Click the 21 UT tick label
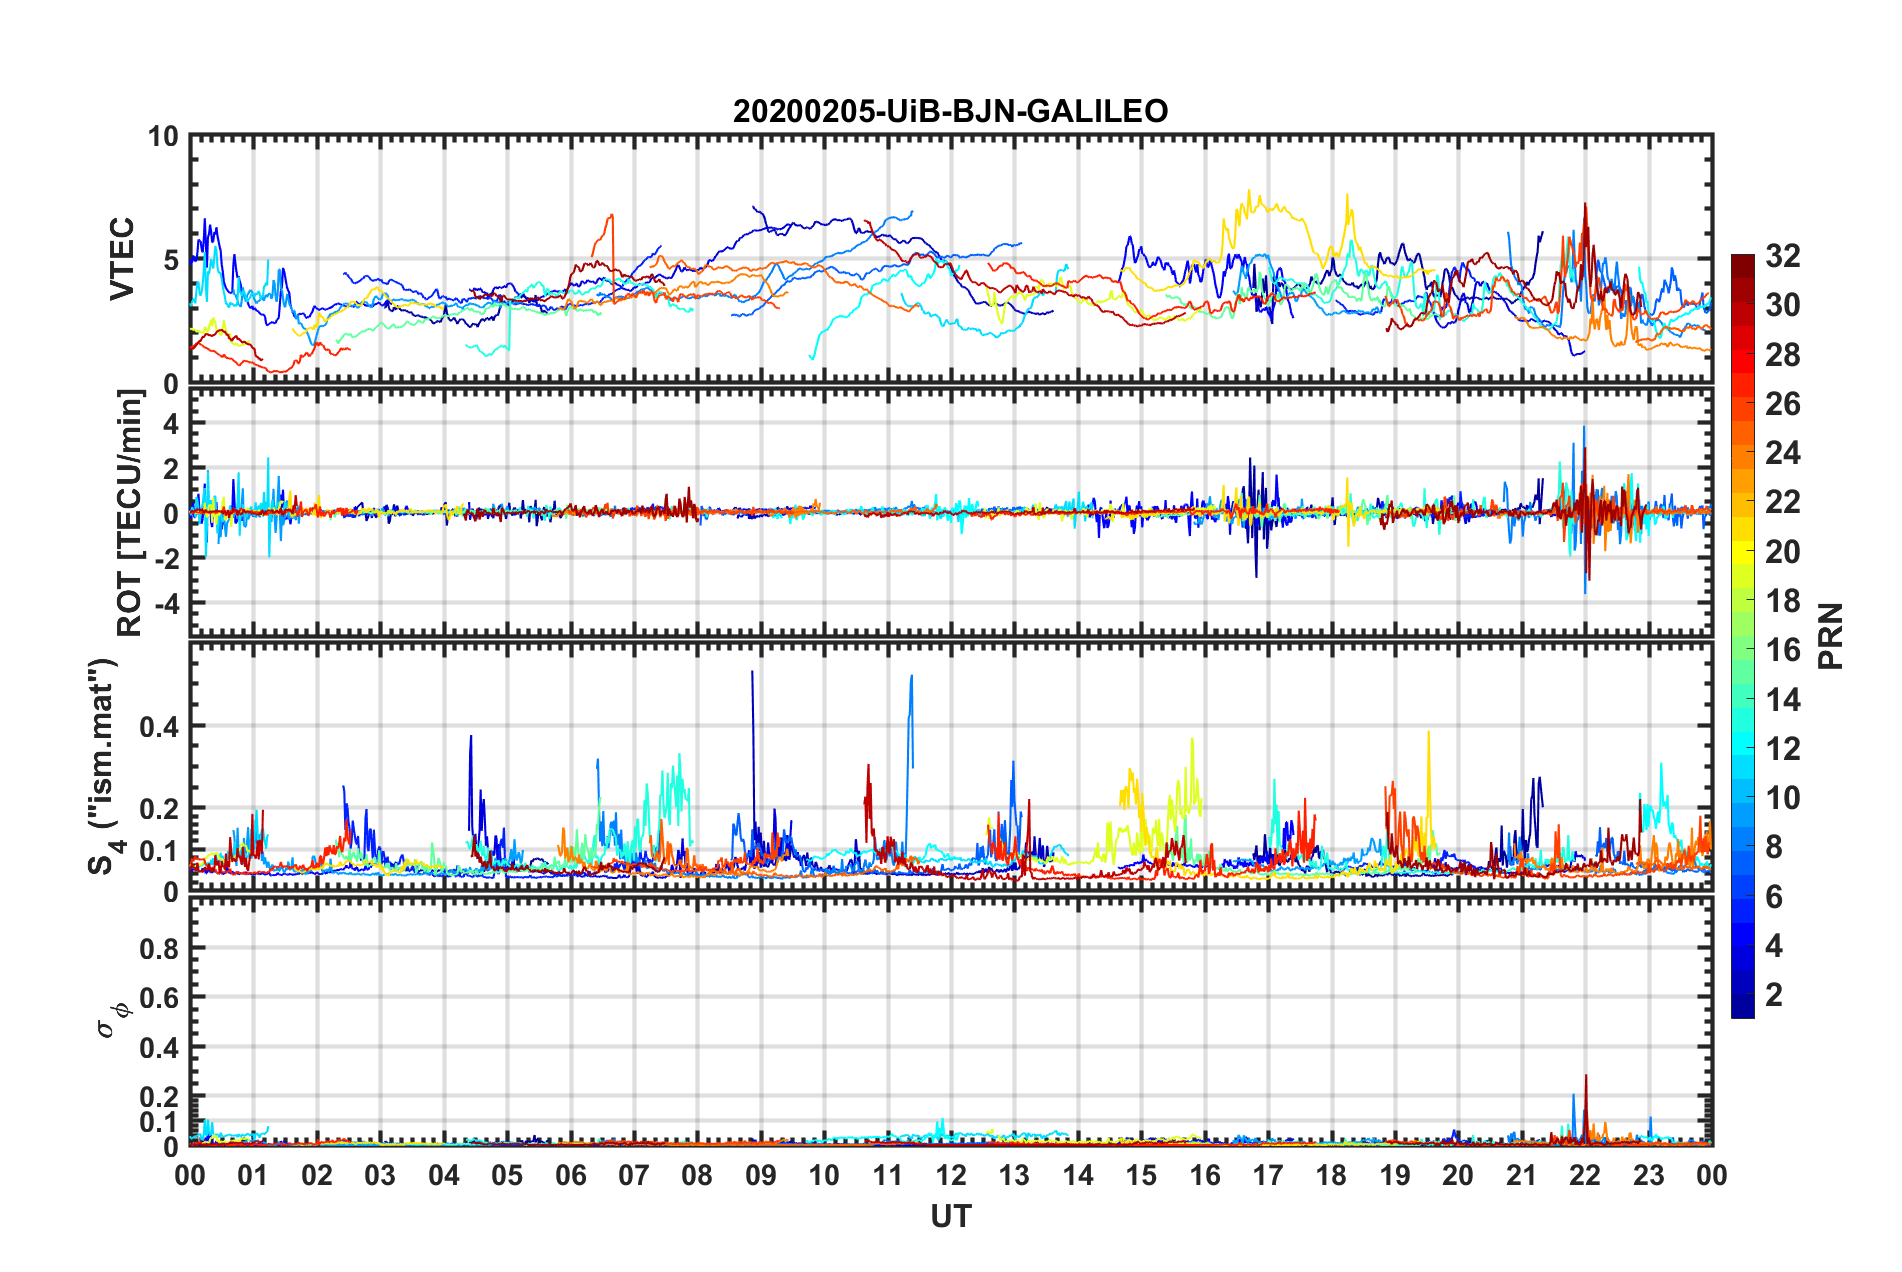The height and width of the screenshot is (1272, 1902). point(1522,1175)
